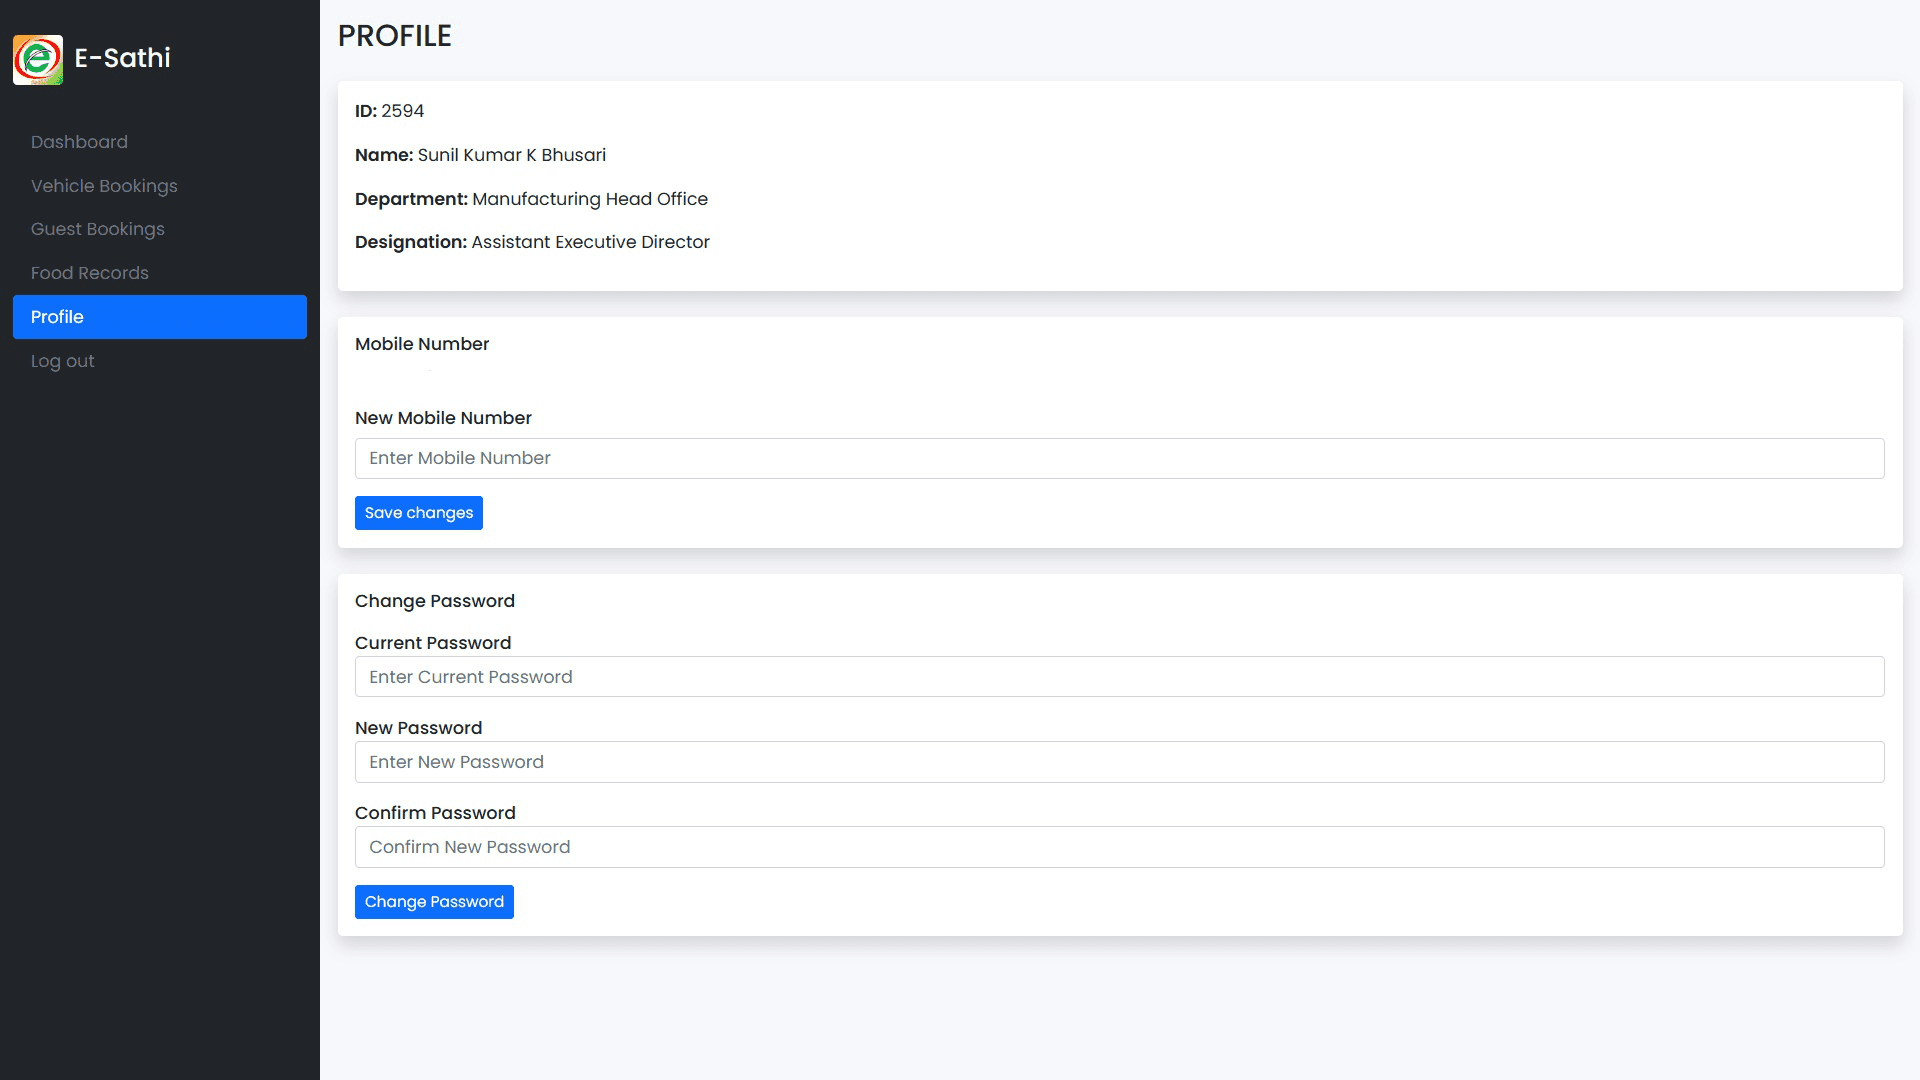Viewport: 1920px width, 1080px height.
Task: Click the Save changes button
Action: click(418, 512)
